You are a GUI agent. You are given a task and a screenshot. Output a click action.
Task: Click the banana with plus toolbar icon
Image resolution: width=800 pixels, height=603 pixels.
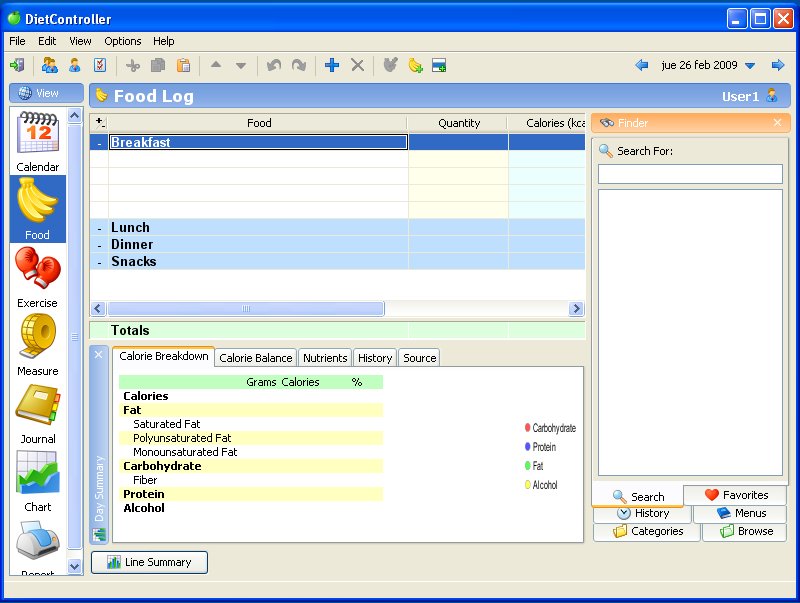click(x=415, y=65)
